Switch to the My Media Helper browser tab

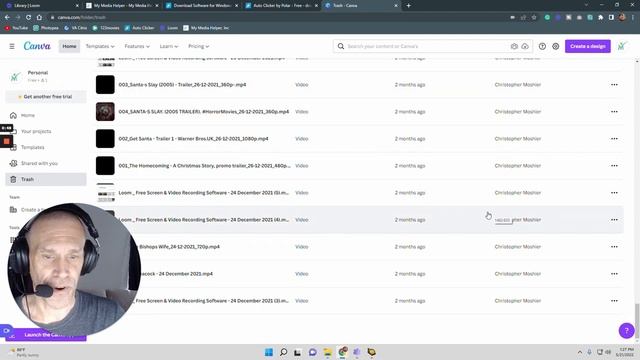pos(122,6)
